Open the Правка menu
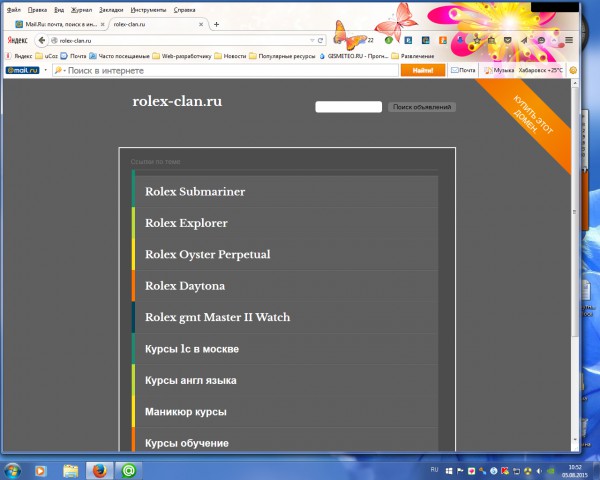The image size is (600, 480). pyautogui.click(x=37, y=10)
